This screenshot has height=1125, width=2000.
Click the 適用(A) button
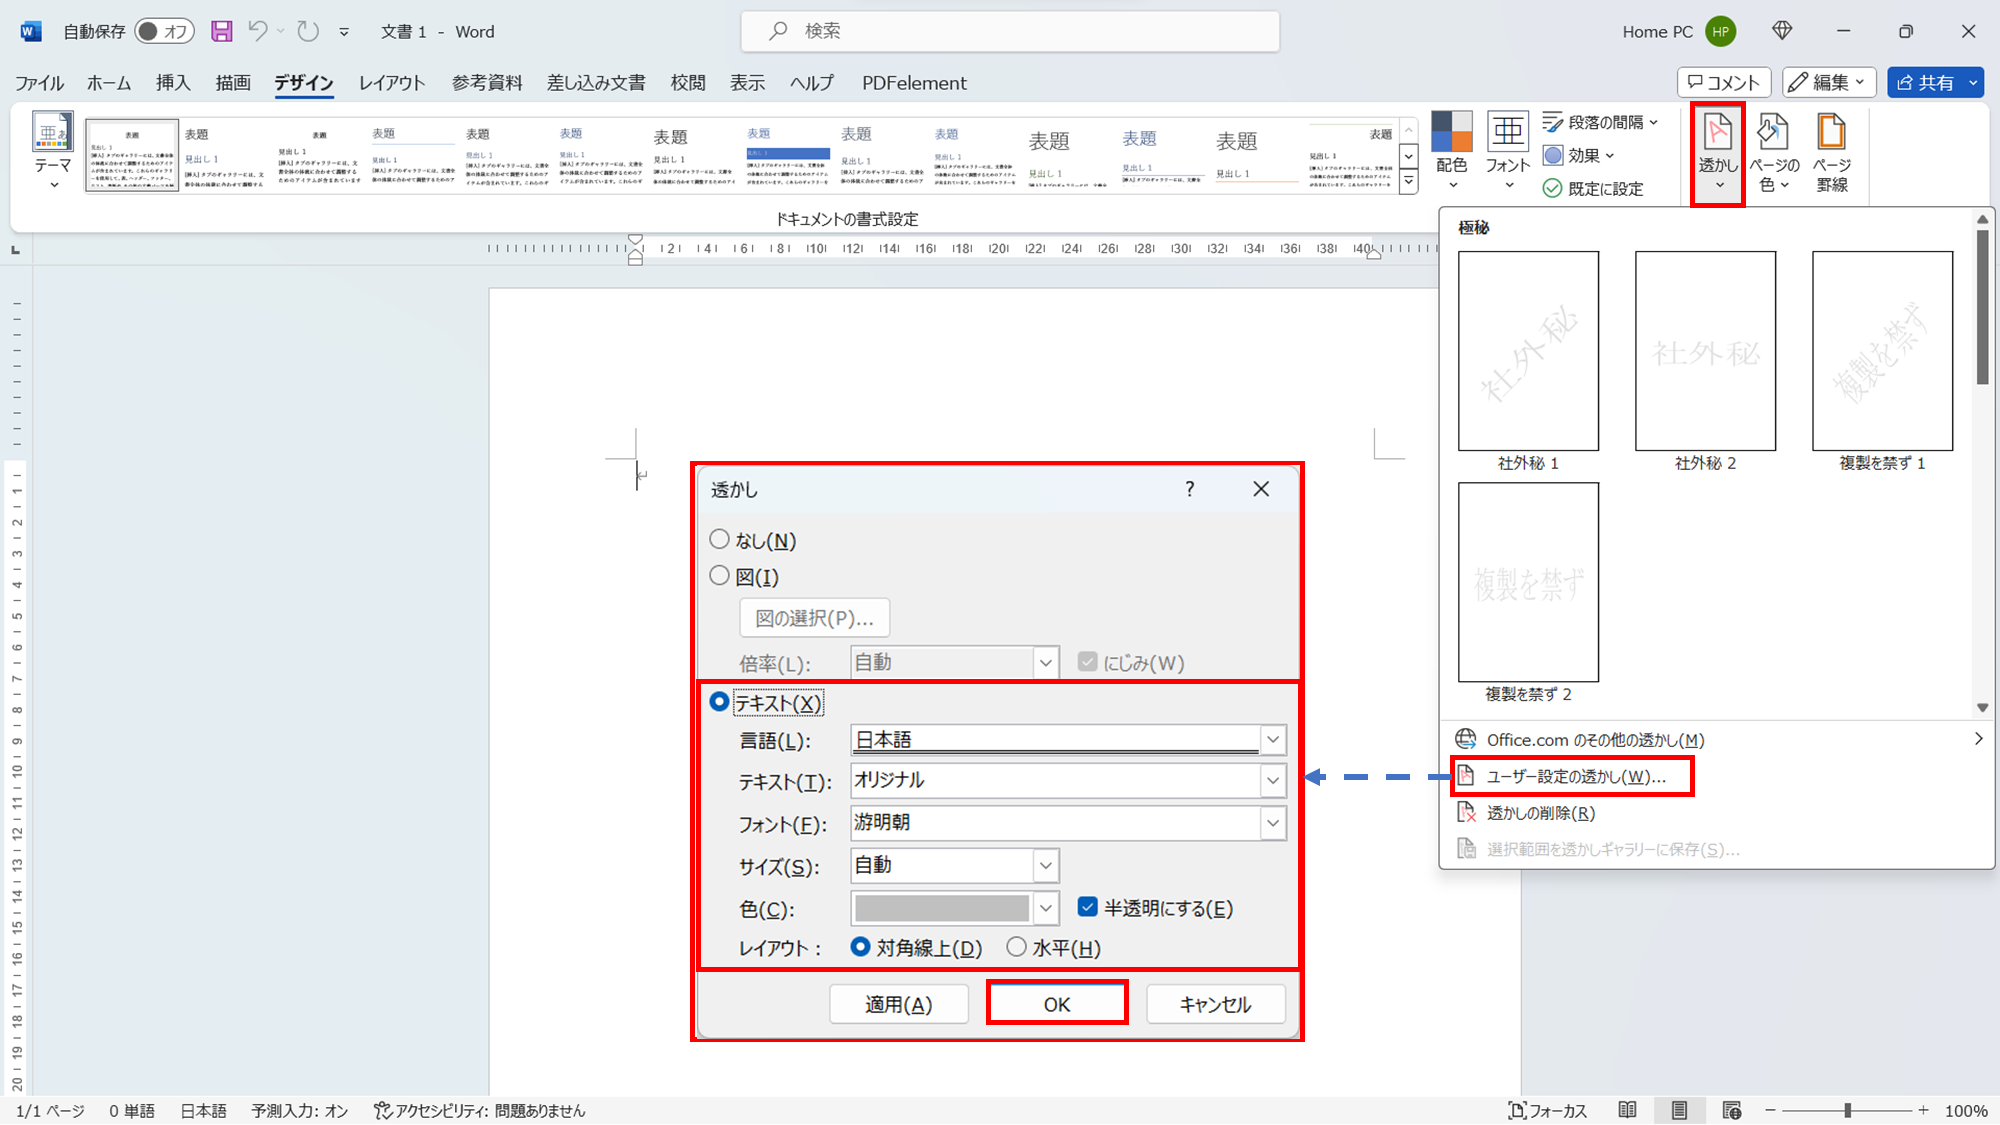click(899, 1004)
